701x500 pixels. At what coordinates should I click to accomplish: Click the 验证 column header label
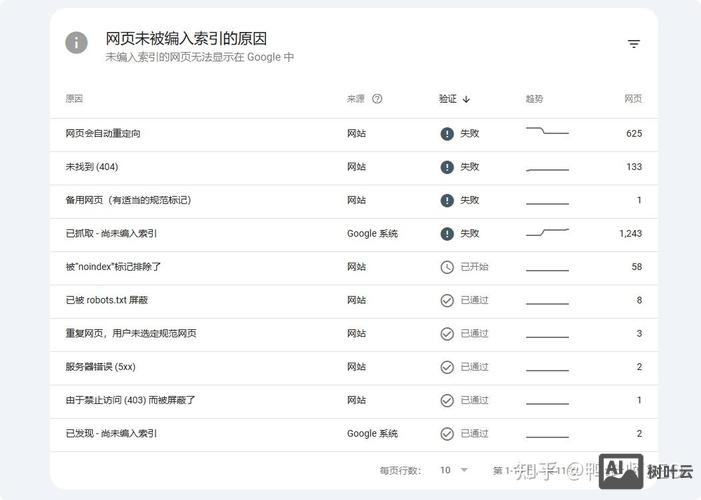click(x=448, y=99)
